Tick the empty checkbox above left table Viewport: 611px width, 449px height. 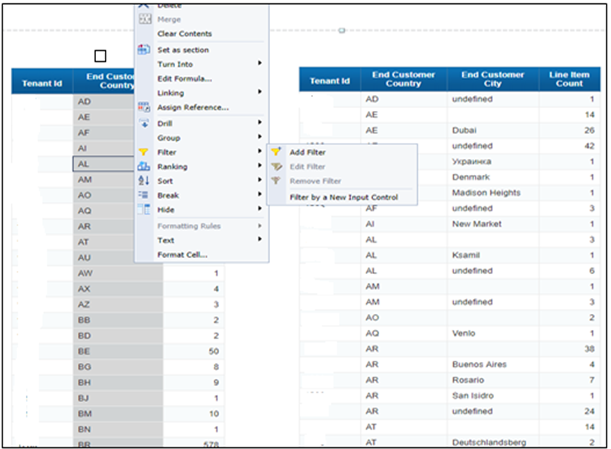(x=99, y=57)
